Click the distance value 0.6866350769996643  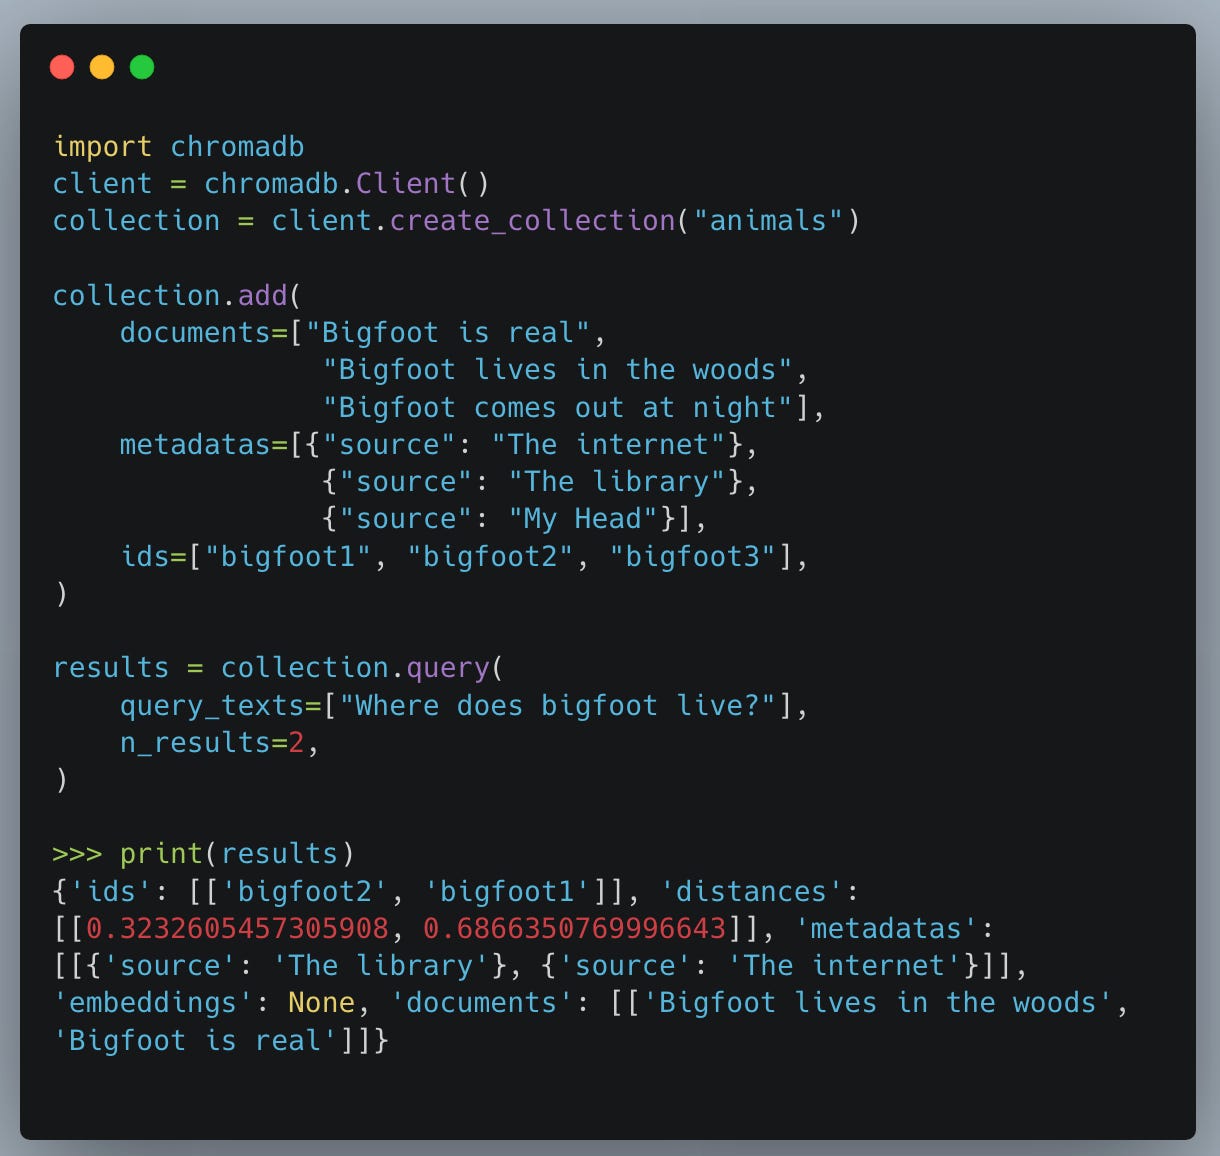[575, 929]
